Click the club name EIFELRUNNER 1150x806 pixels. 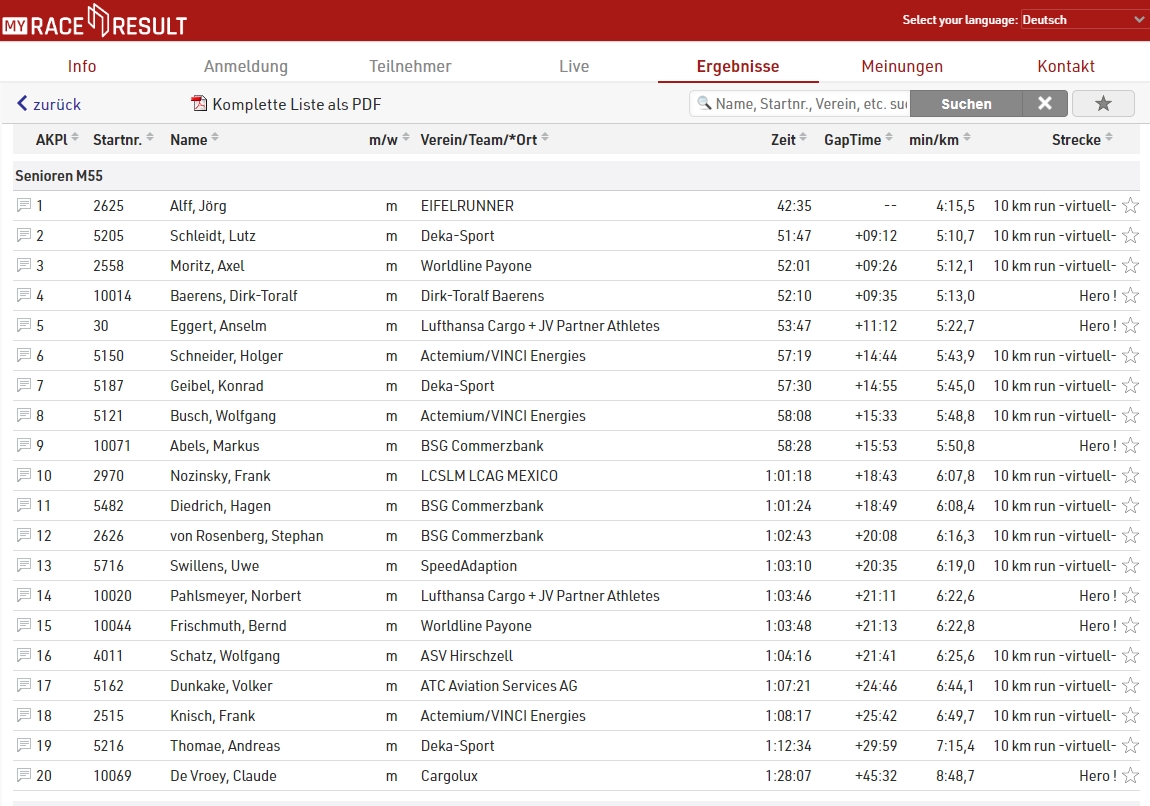[x=467, y=205]
